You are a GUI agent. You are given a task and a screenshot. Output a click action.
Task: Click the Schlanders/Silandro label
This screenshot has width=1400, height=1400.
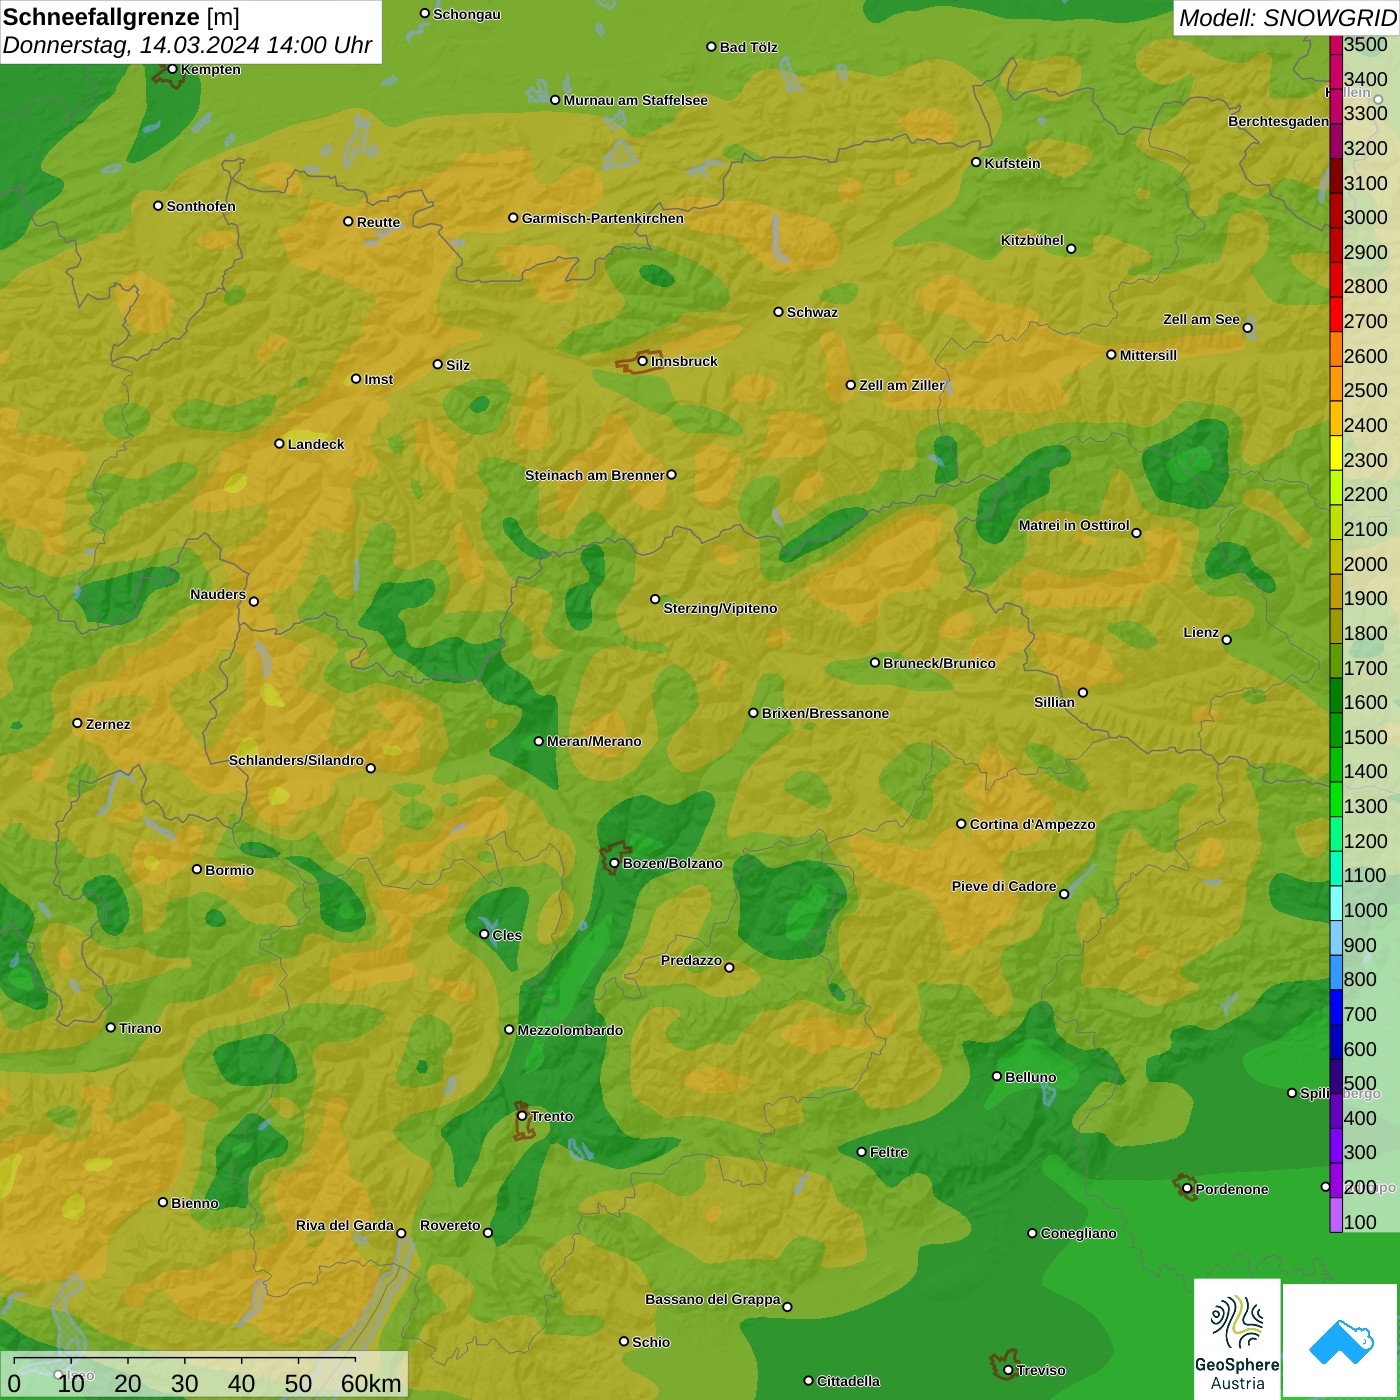[296, 760]
